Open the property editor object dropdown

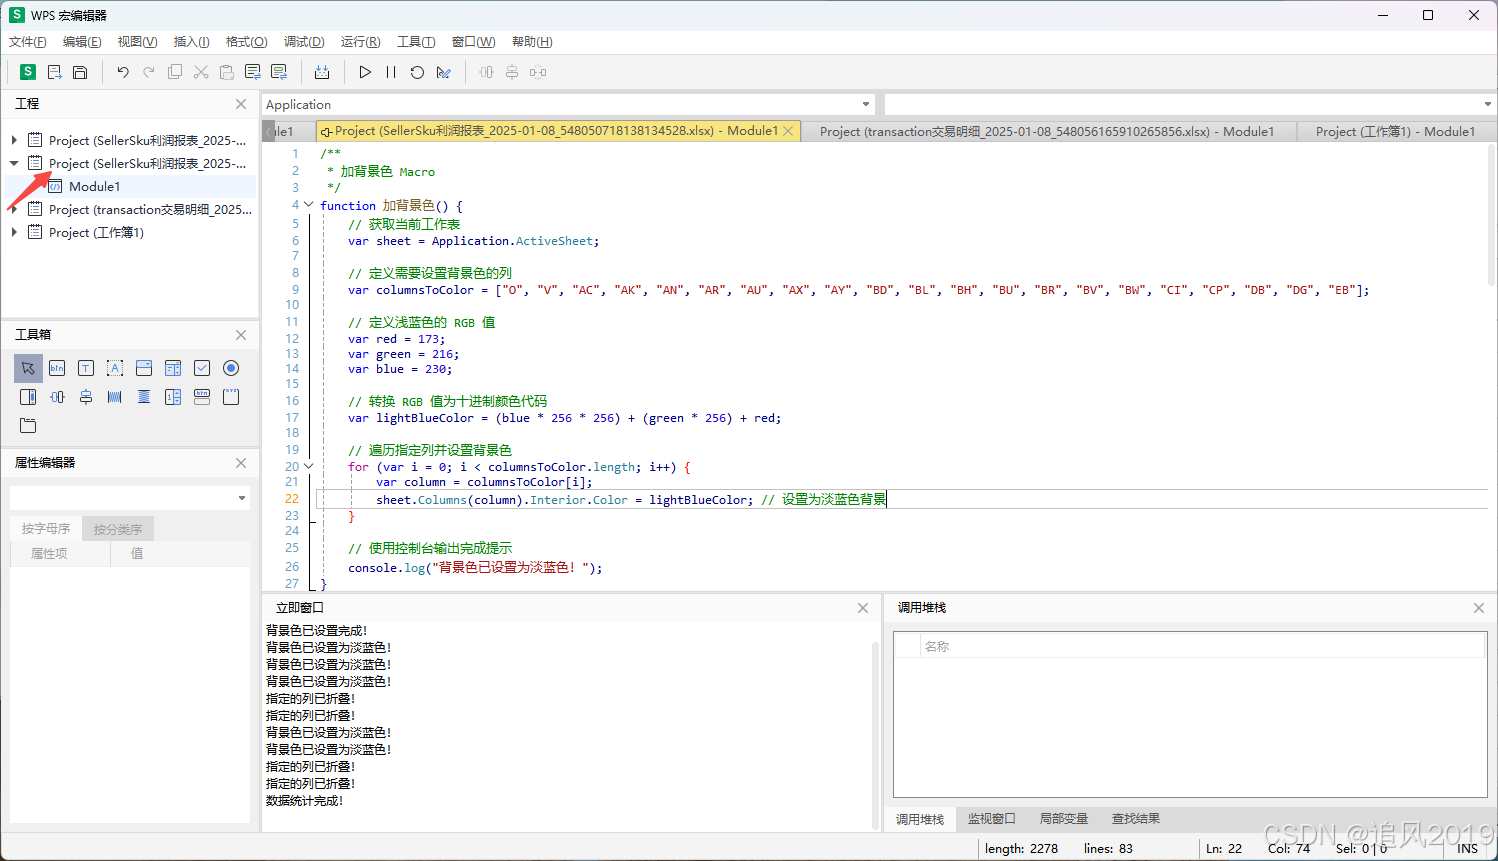[x=242, y=498]
